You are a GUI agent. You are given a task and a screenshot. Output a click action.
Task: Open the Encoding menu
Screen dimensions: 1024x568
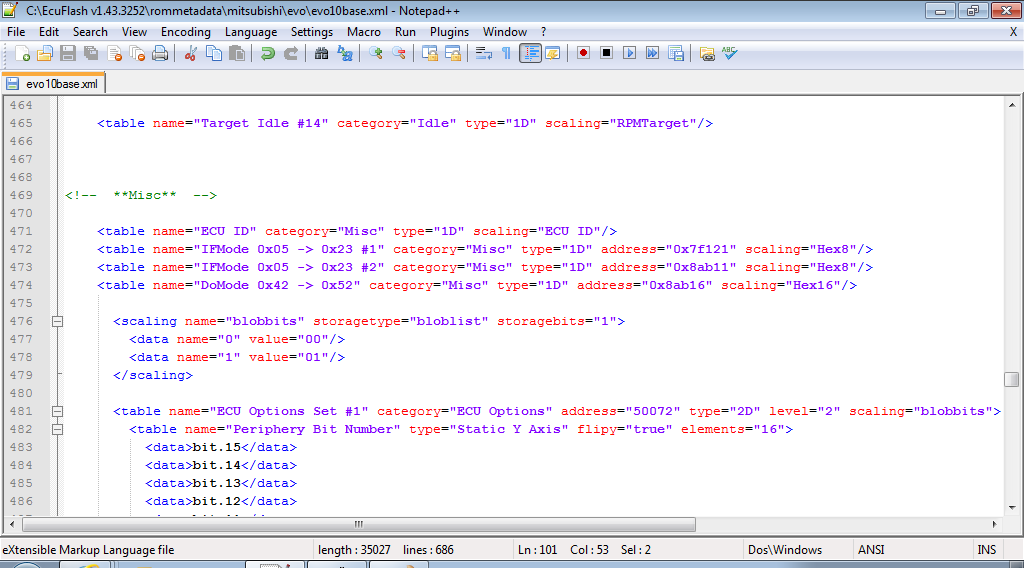185,32
